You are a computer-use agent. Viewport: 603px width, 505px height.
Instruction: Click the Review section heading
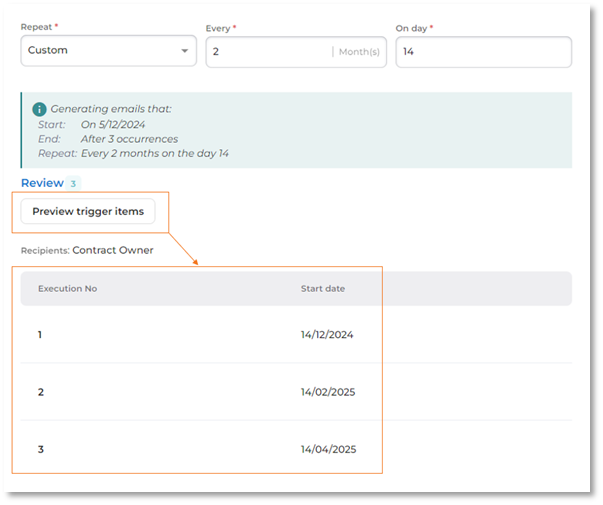42,183
